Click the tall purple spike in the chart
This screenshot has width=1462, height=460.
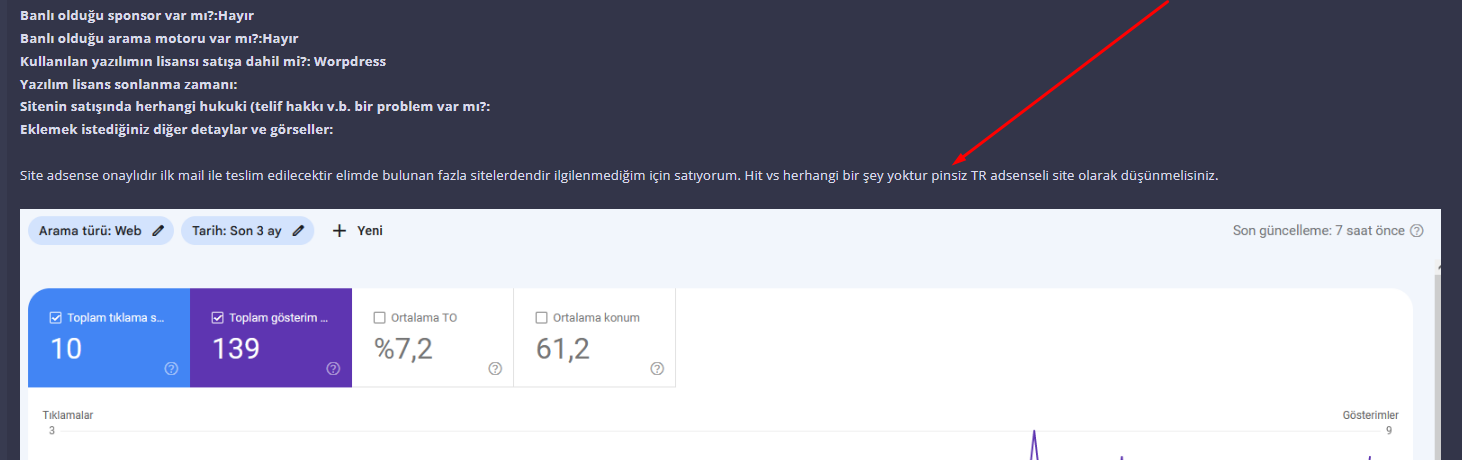pos(1034,444)
